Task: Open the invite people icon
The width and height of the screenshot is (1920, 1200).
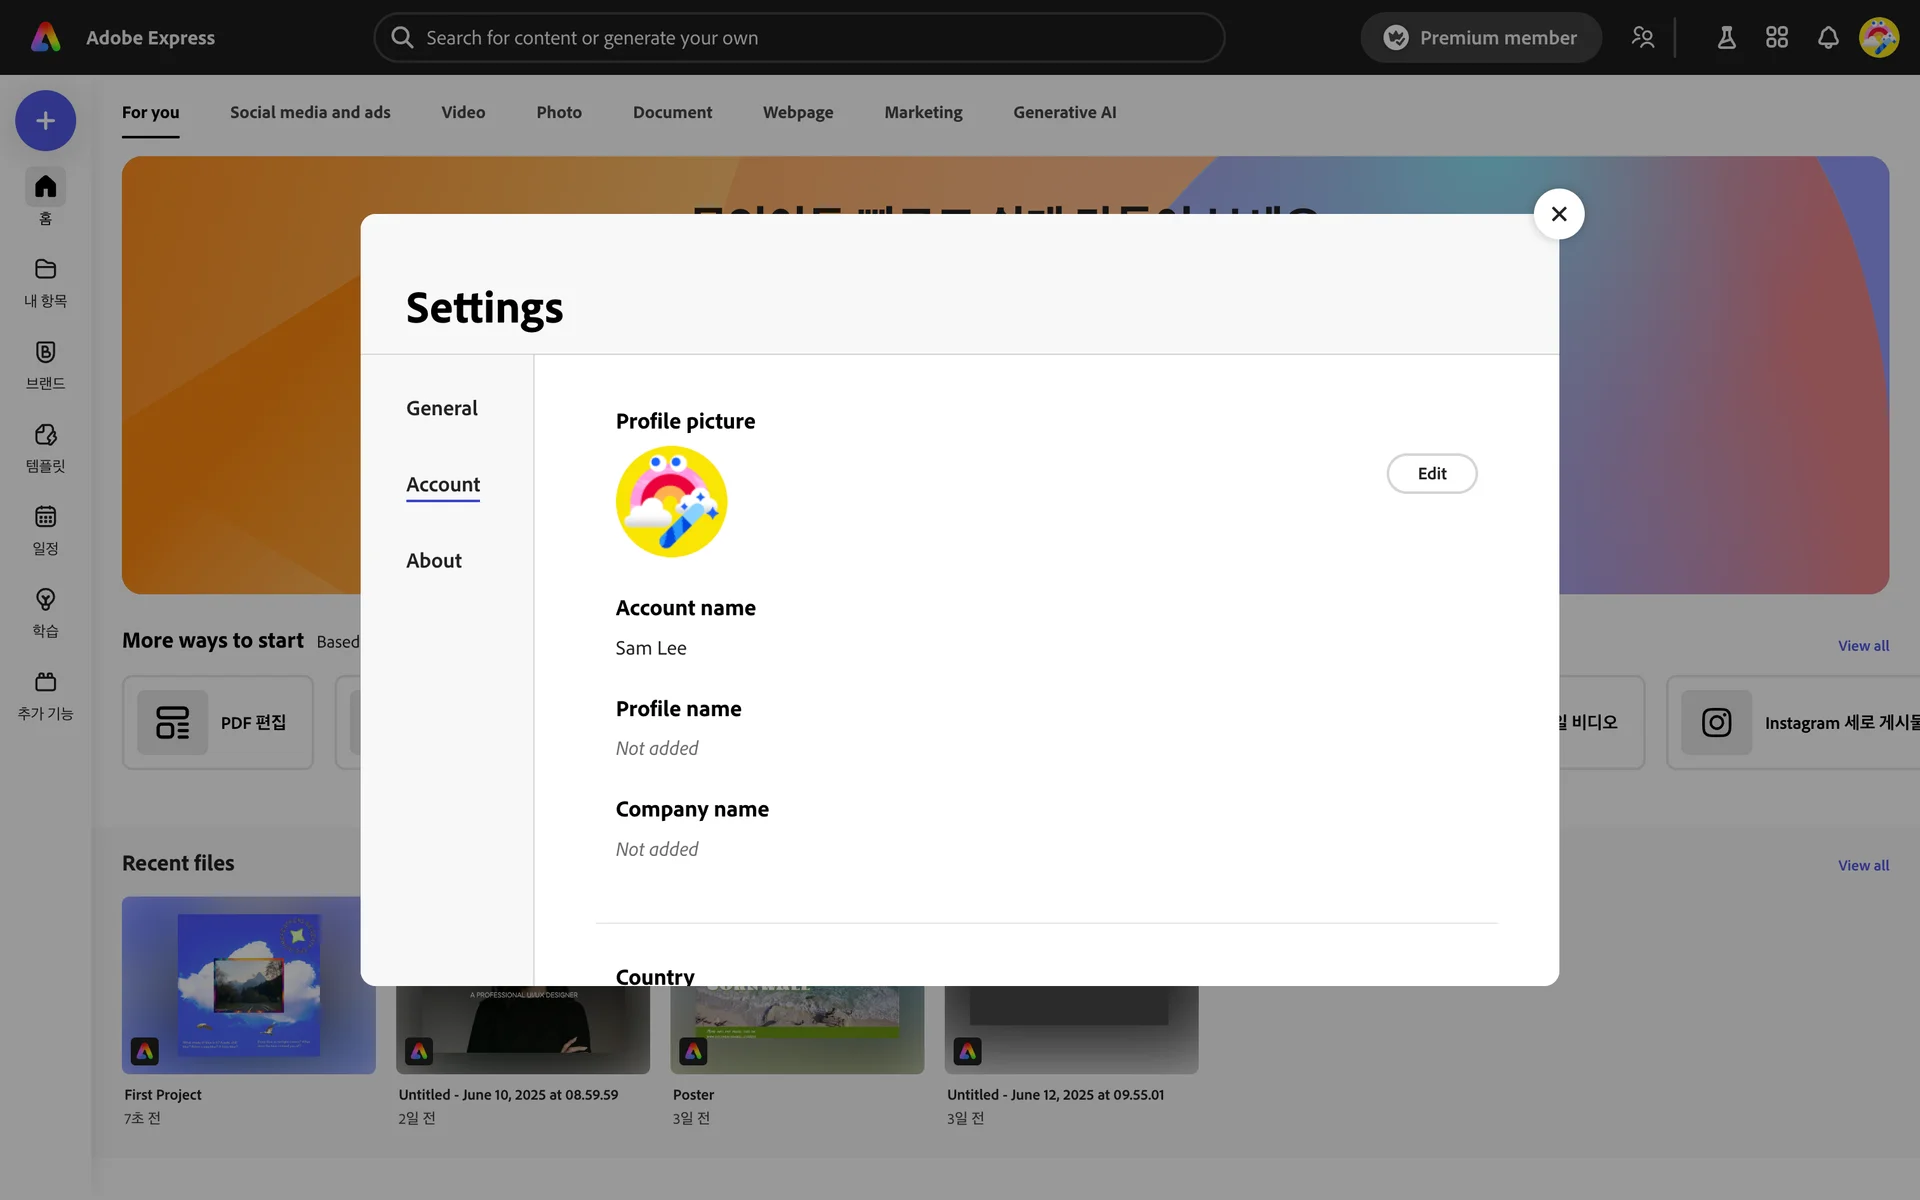Action: click(x=1642, y=38)
